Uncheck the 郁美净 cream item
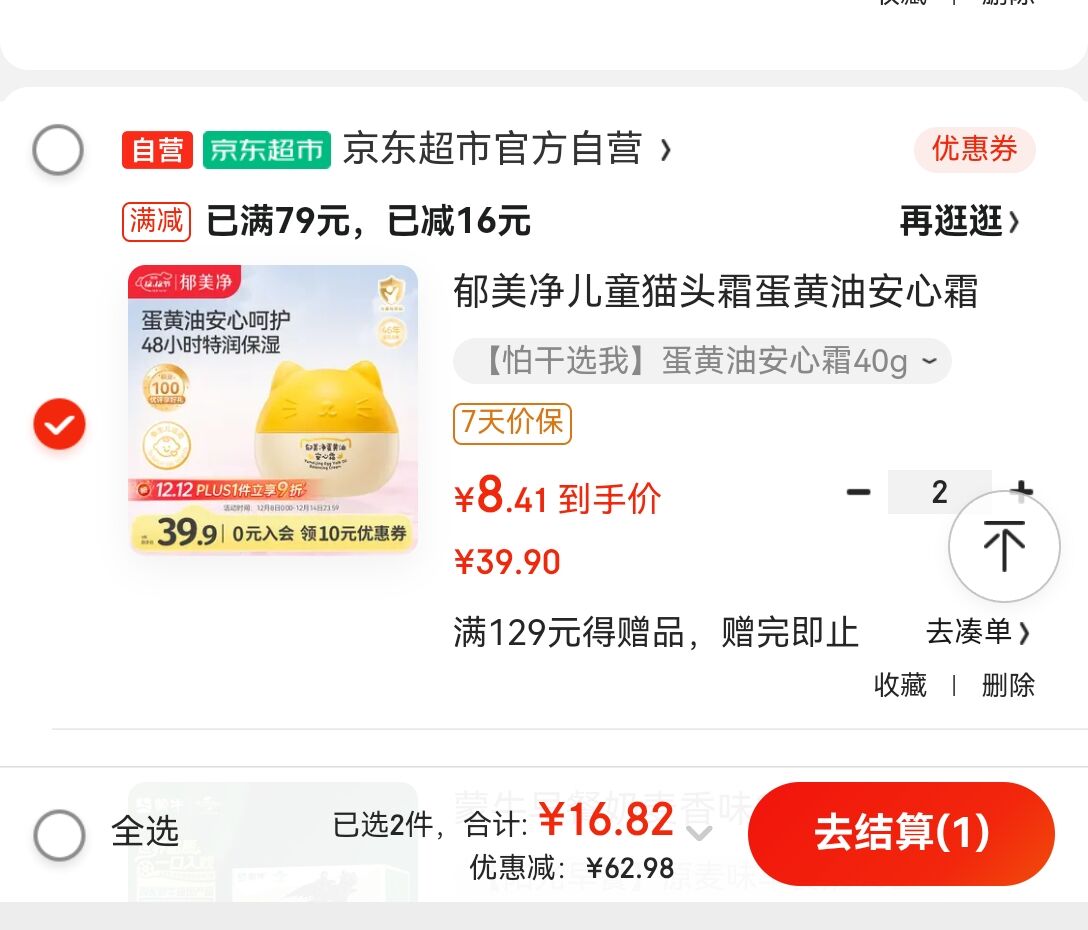 click(60, 423)
